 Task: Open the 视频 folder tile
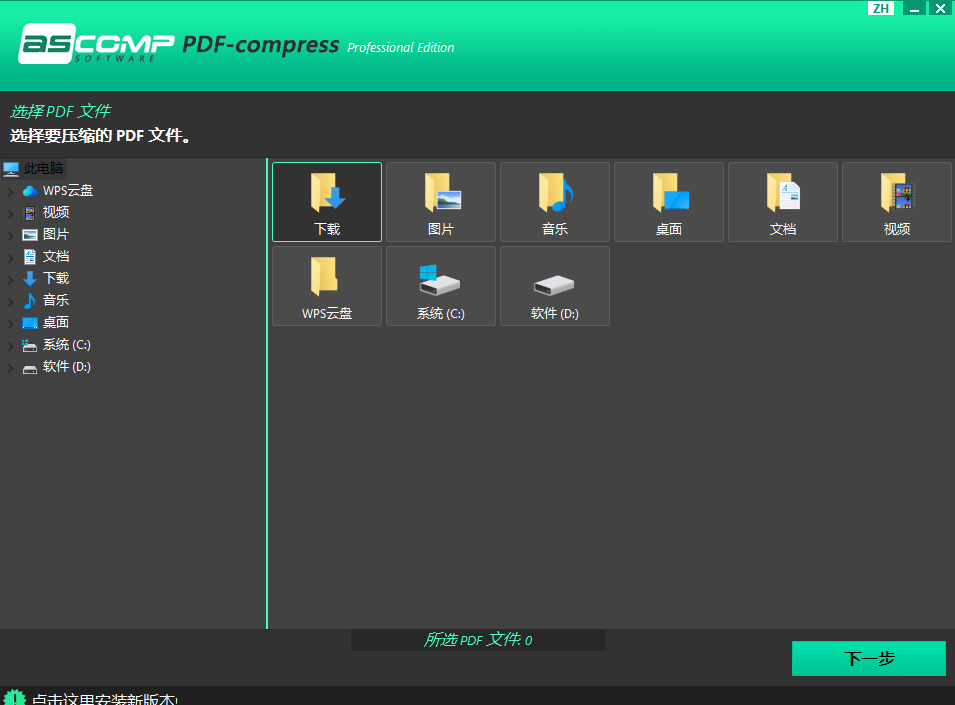897,202
